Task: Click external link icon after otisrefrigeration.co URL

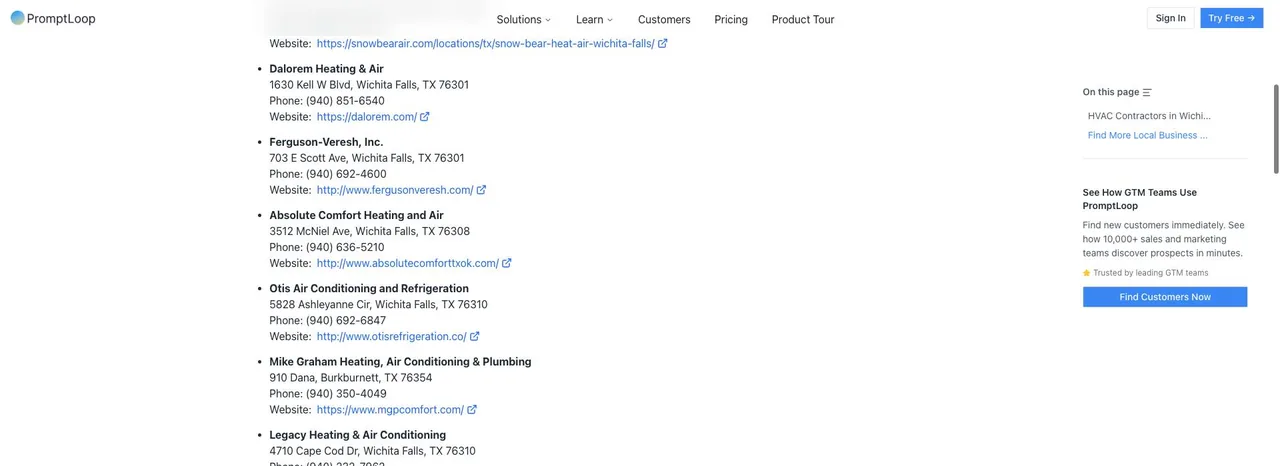Action: [475, 337]
